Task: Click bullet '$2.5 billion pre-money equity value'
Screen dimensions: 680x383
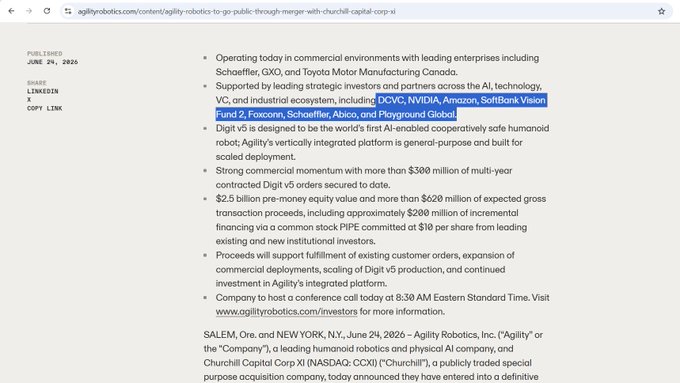Action: pyautogui.click(x=381, y=219)
